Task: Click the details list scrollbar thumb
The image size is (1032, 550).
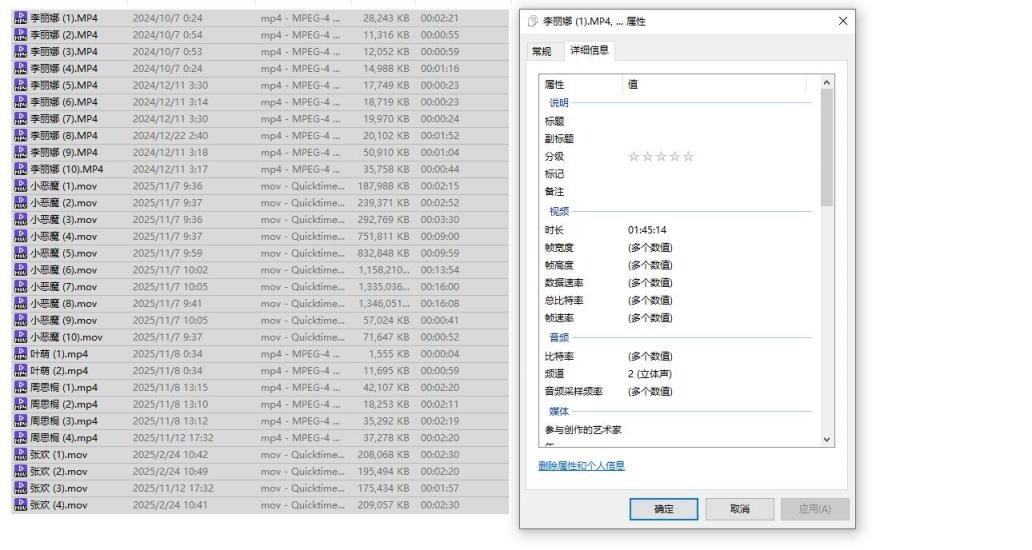Action: 826,148
